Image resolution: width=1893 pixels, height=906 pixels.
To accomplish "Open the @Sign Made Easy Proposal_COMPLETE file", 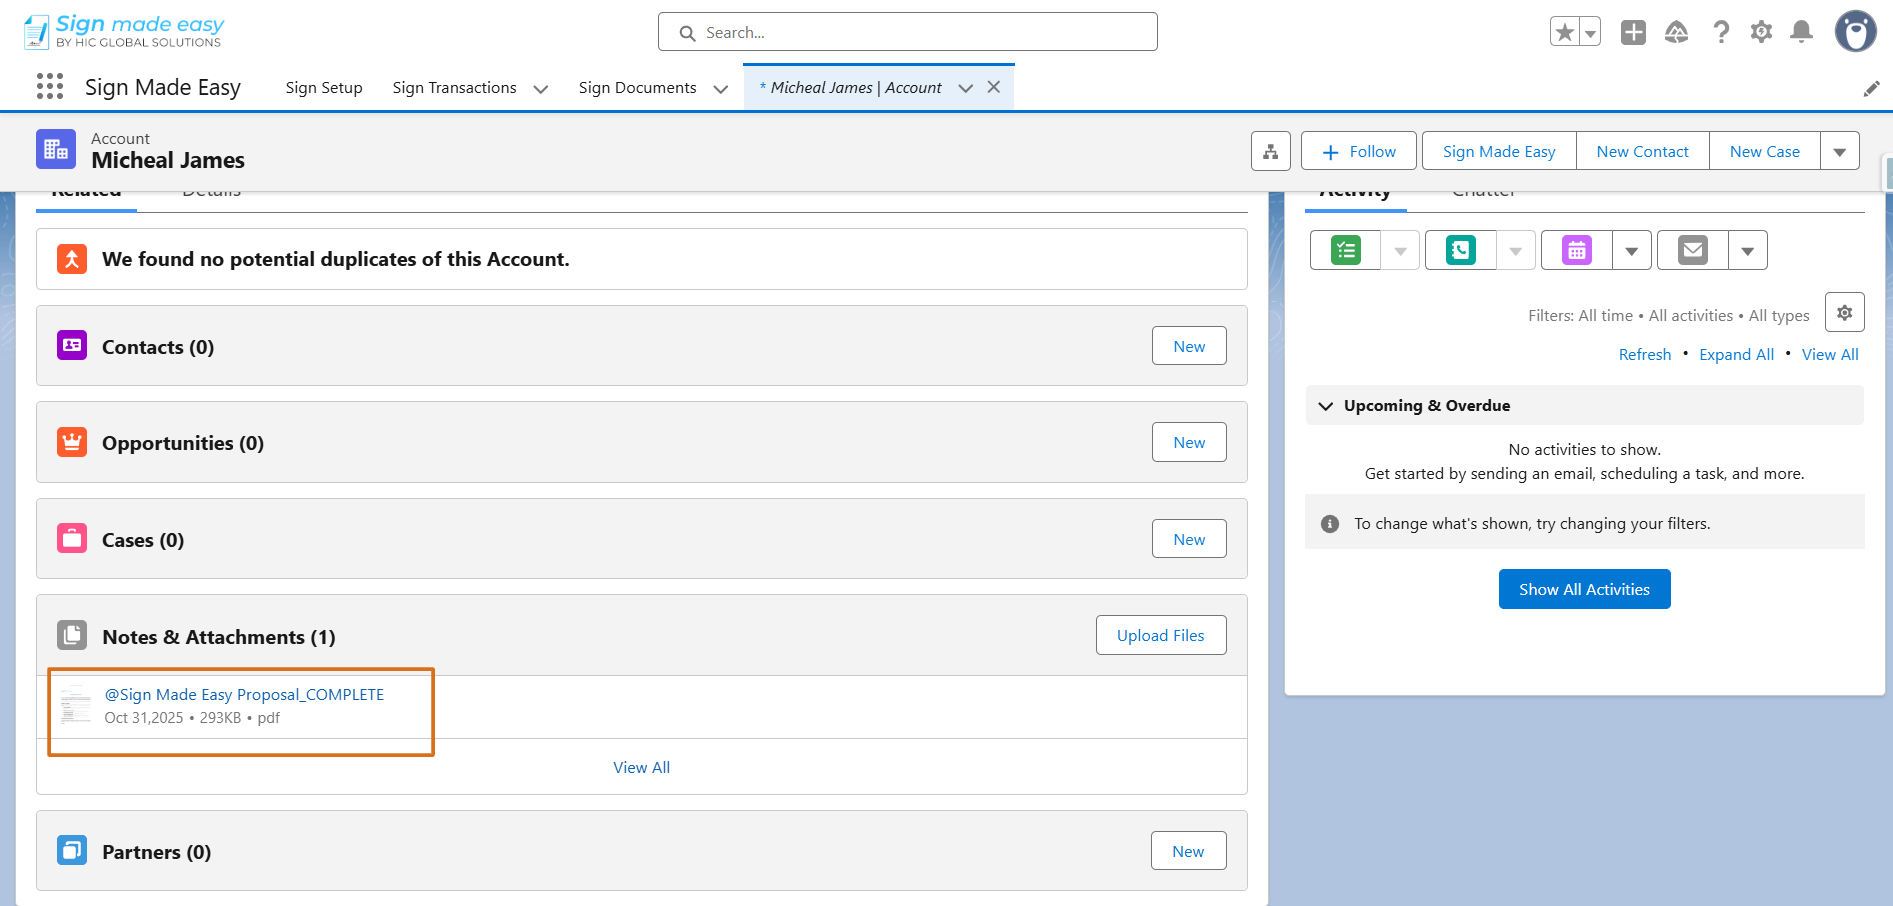I will point(244,695).
